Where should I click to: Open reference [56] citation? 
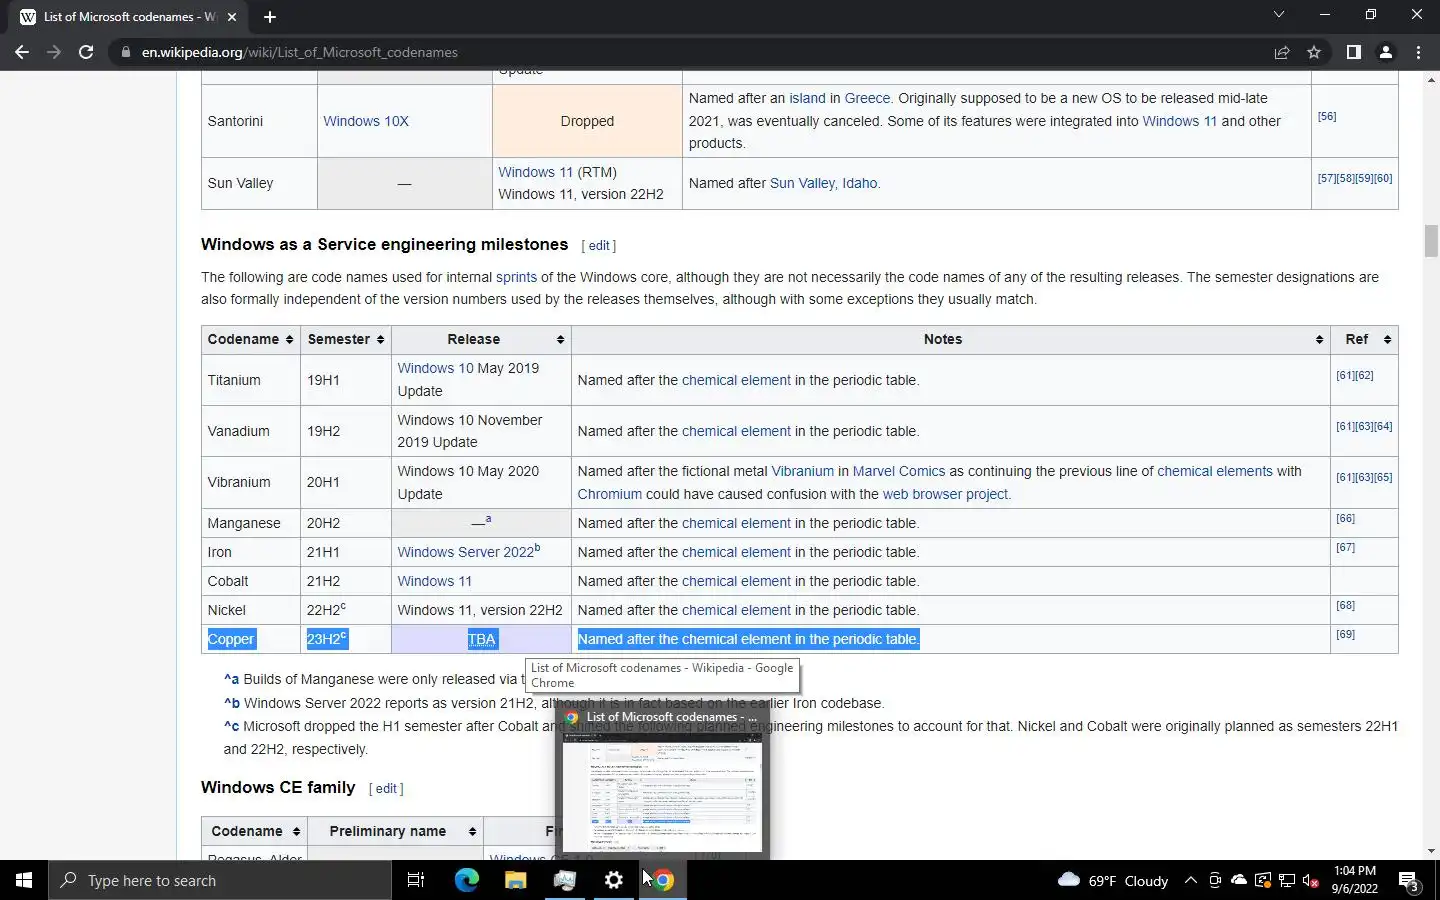pyautogui.click(x=1327, y=116)
